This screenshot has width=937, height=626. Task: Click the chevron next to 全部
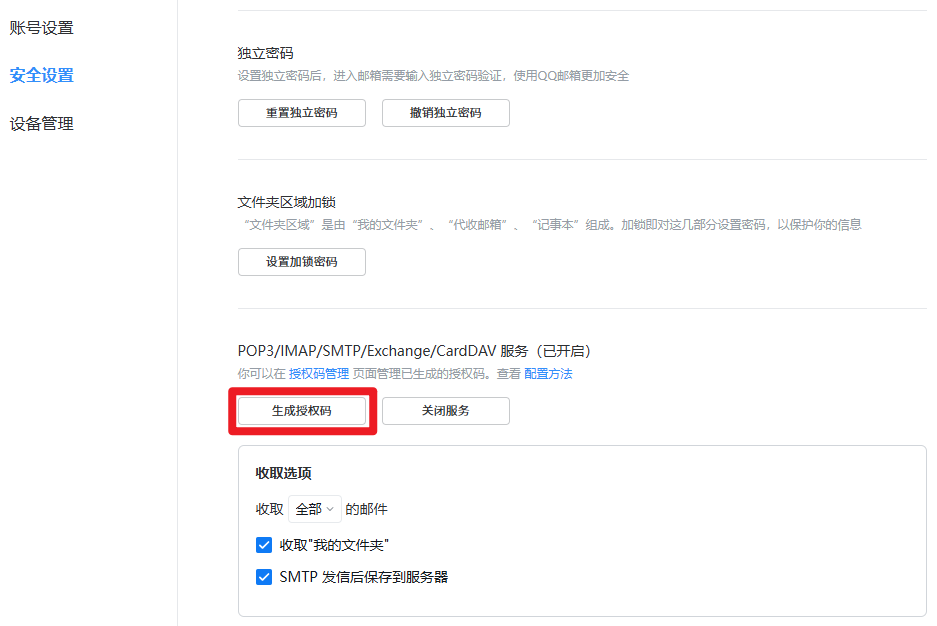pyautogui.click(x=331, y=508)
